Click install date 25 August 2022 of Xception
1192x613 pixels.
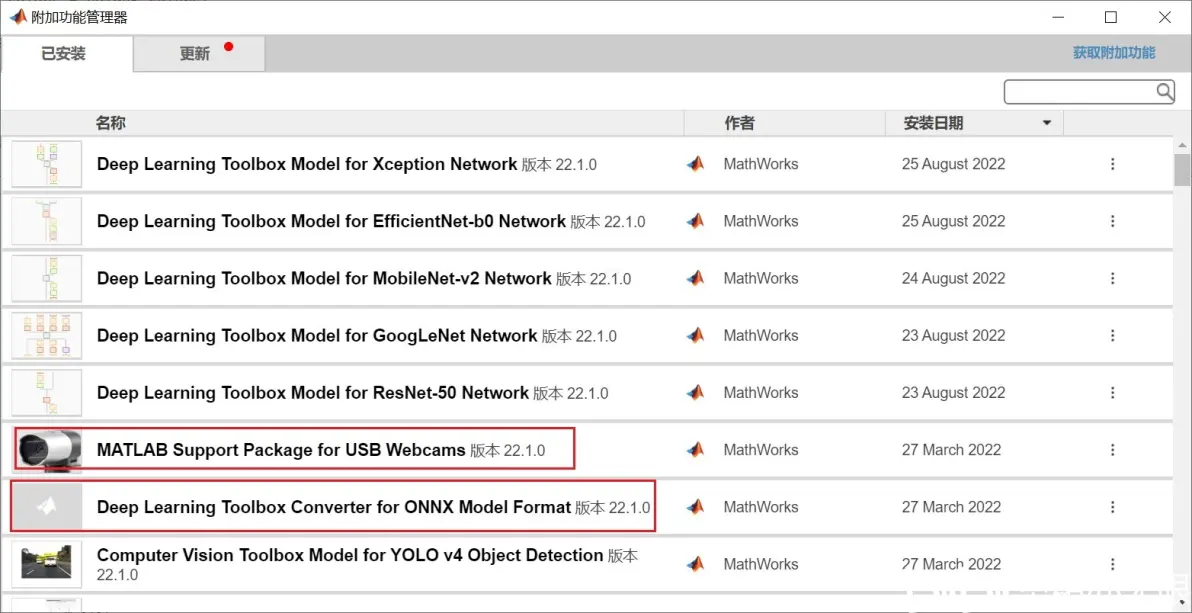click(x=953, y=164)
